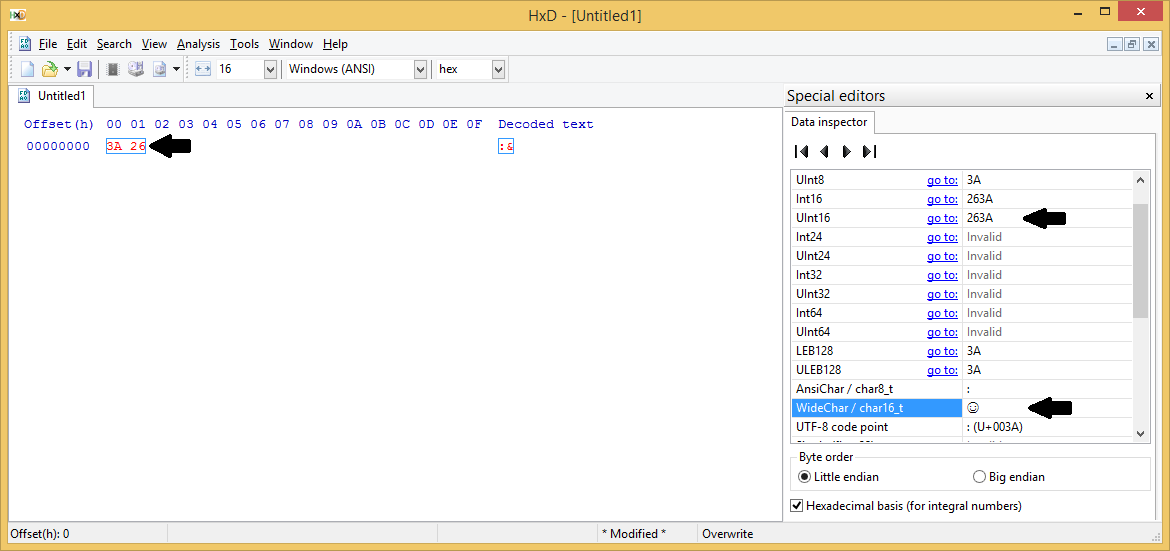Click the UInt8 value 3A

tap(974, 180)
